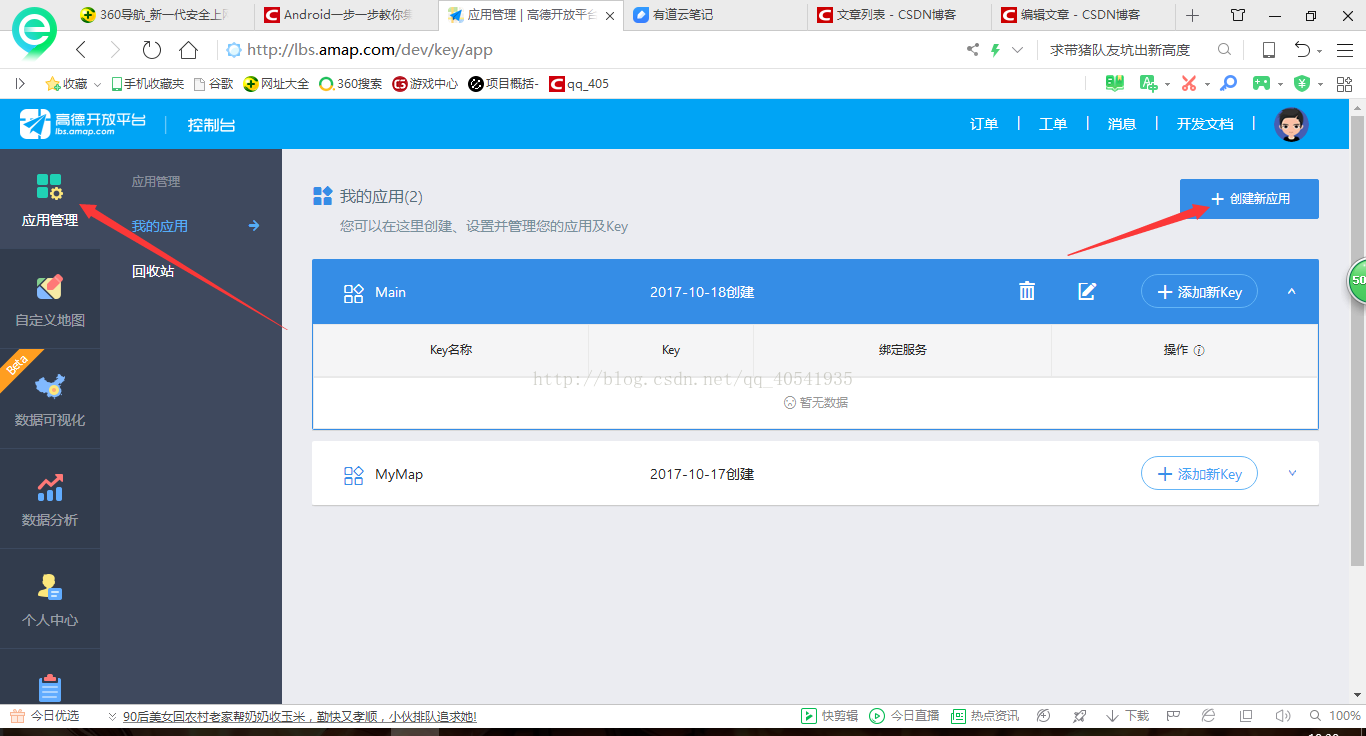This screenshot has width=1366, height=736.
Task: Switch to 360导航 browser tab
Action: (x=162, y=15)
